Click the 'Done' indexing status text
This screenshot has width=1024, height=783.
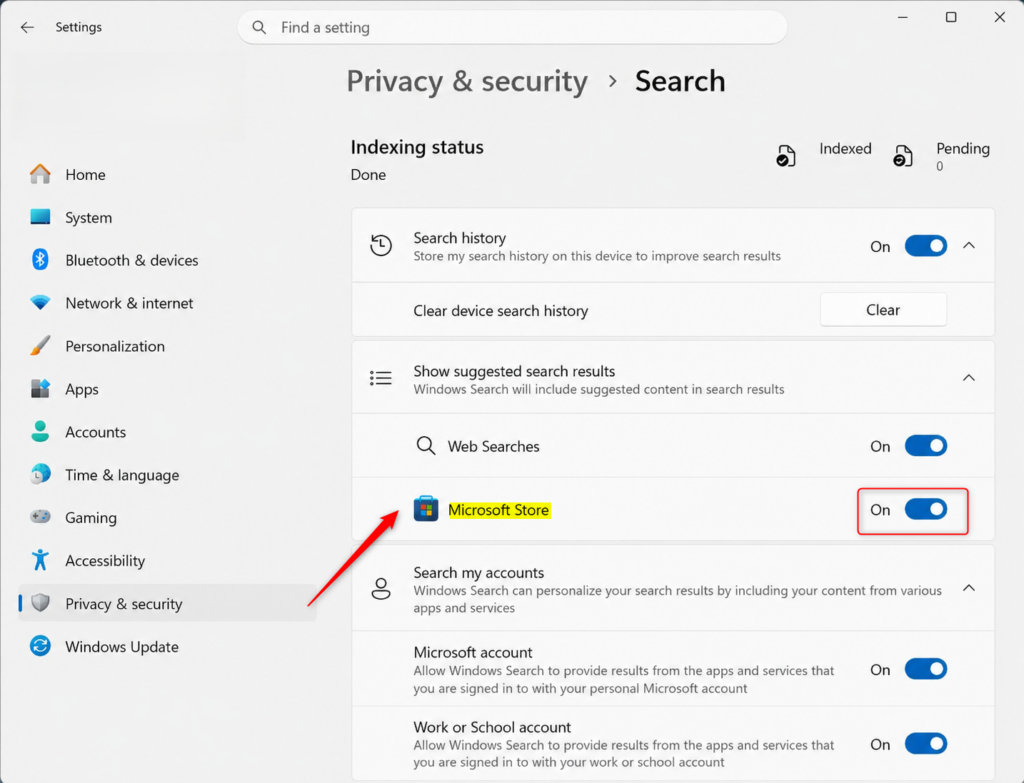(x=368, y=175)
